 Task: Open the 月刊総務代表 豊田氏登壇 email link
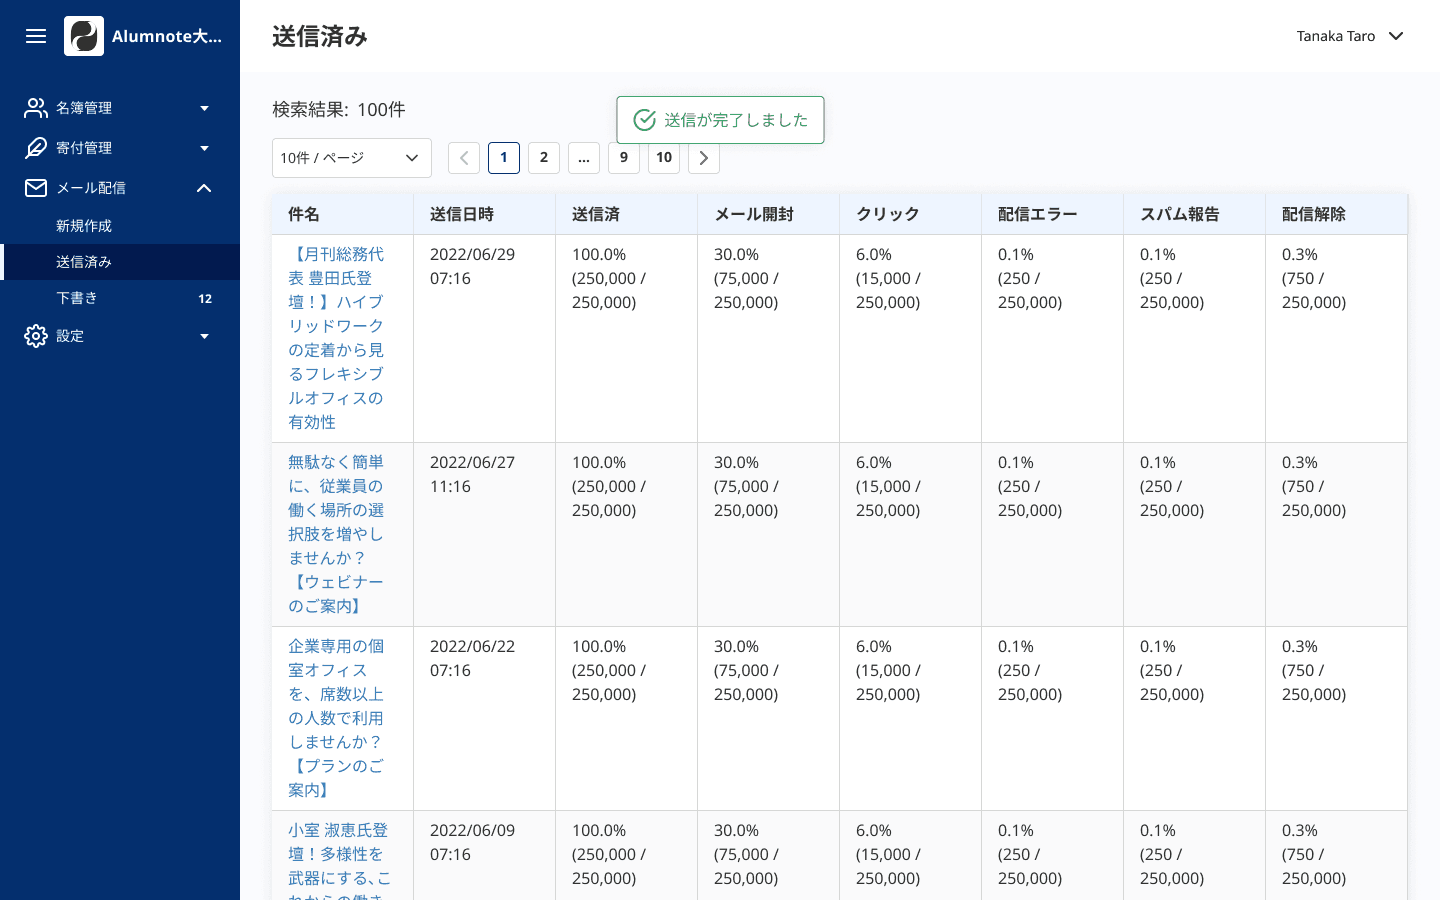click(336, 338)
